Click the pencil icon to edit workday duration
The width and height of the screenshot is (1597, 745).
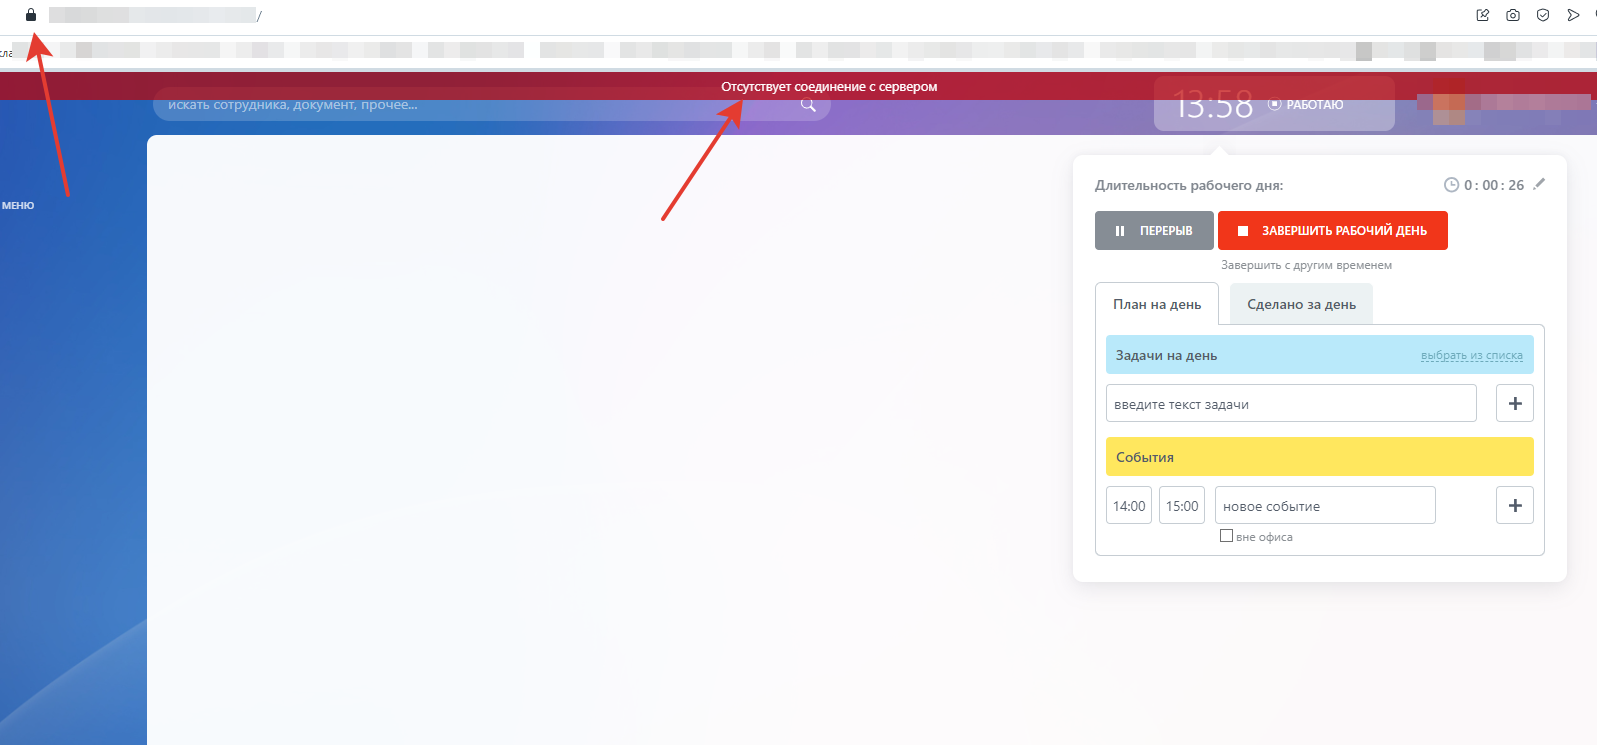[x=1539, y=184]
